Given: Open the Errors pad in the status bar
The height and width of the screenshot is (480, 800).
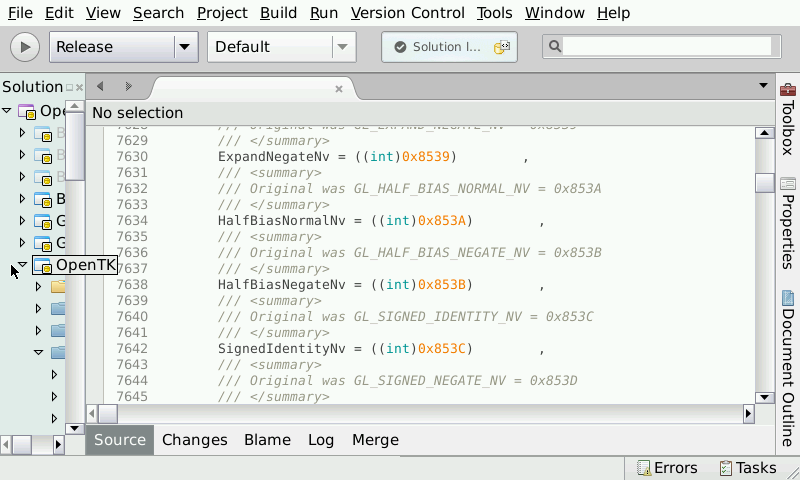Looking at the screenshot, I should point(666,468).
